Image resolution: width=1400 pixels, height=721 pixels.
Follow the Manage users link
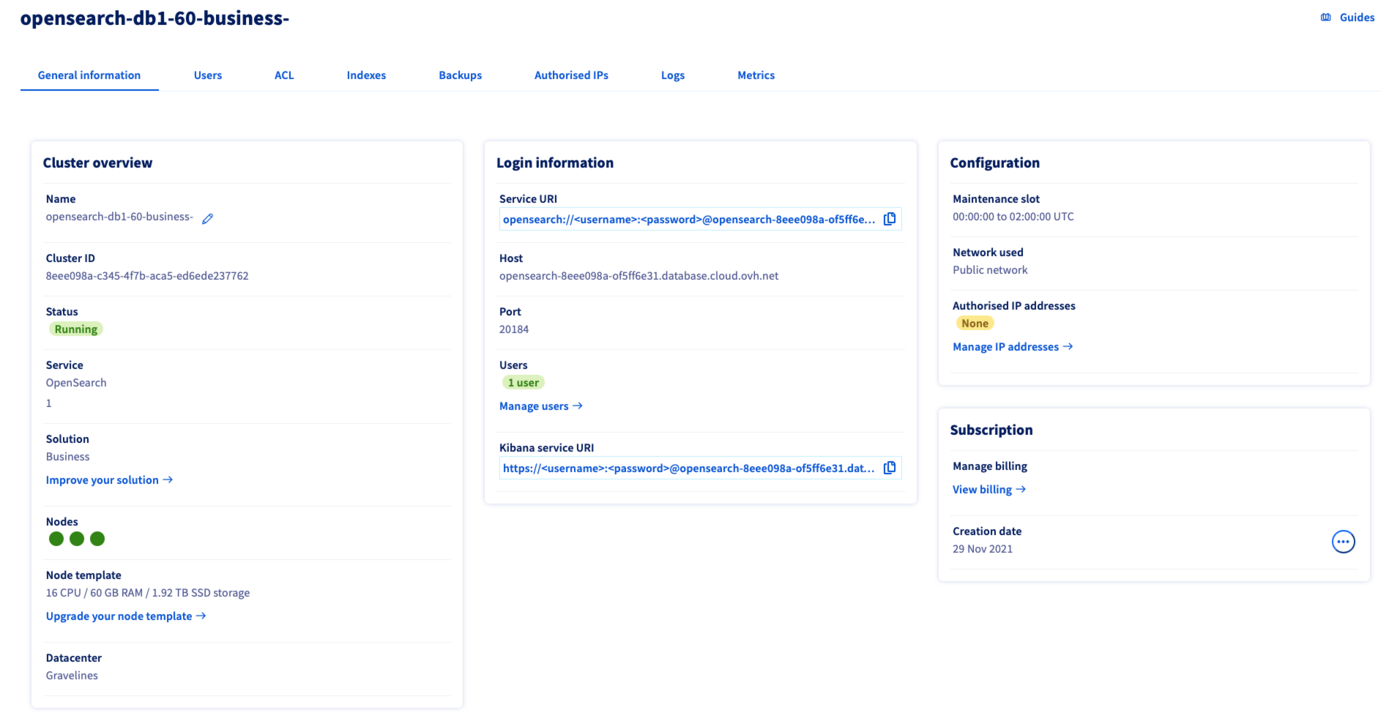[540, 405]
